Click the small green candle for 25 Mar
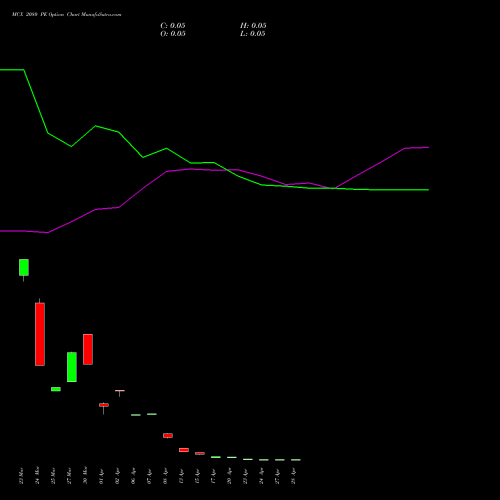This screenshot has width=500, height=500. (56, 389)
